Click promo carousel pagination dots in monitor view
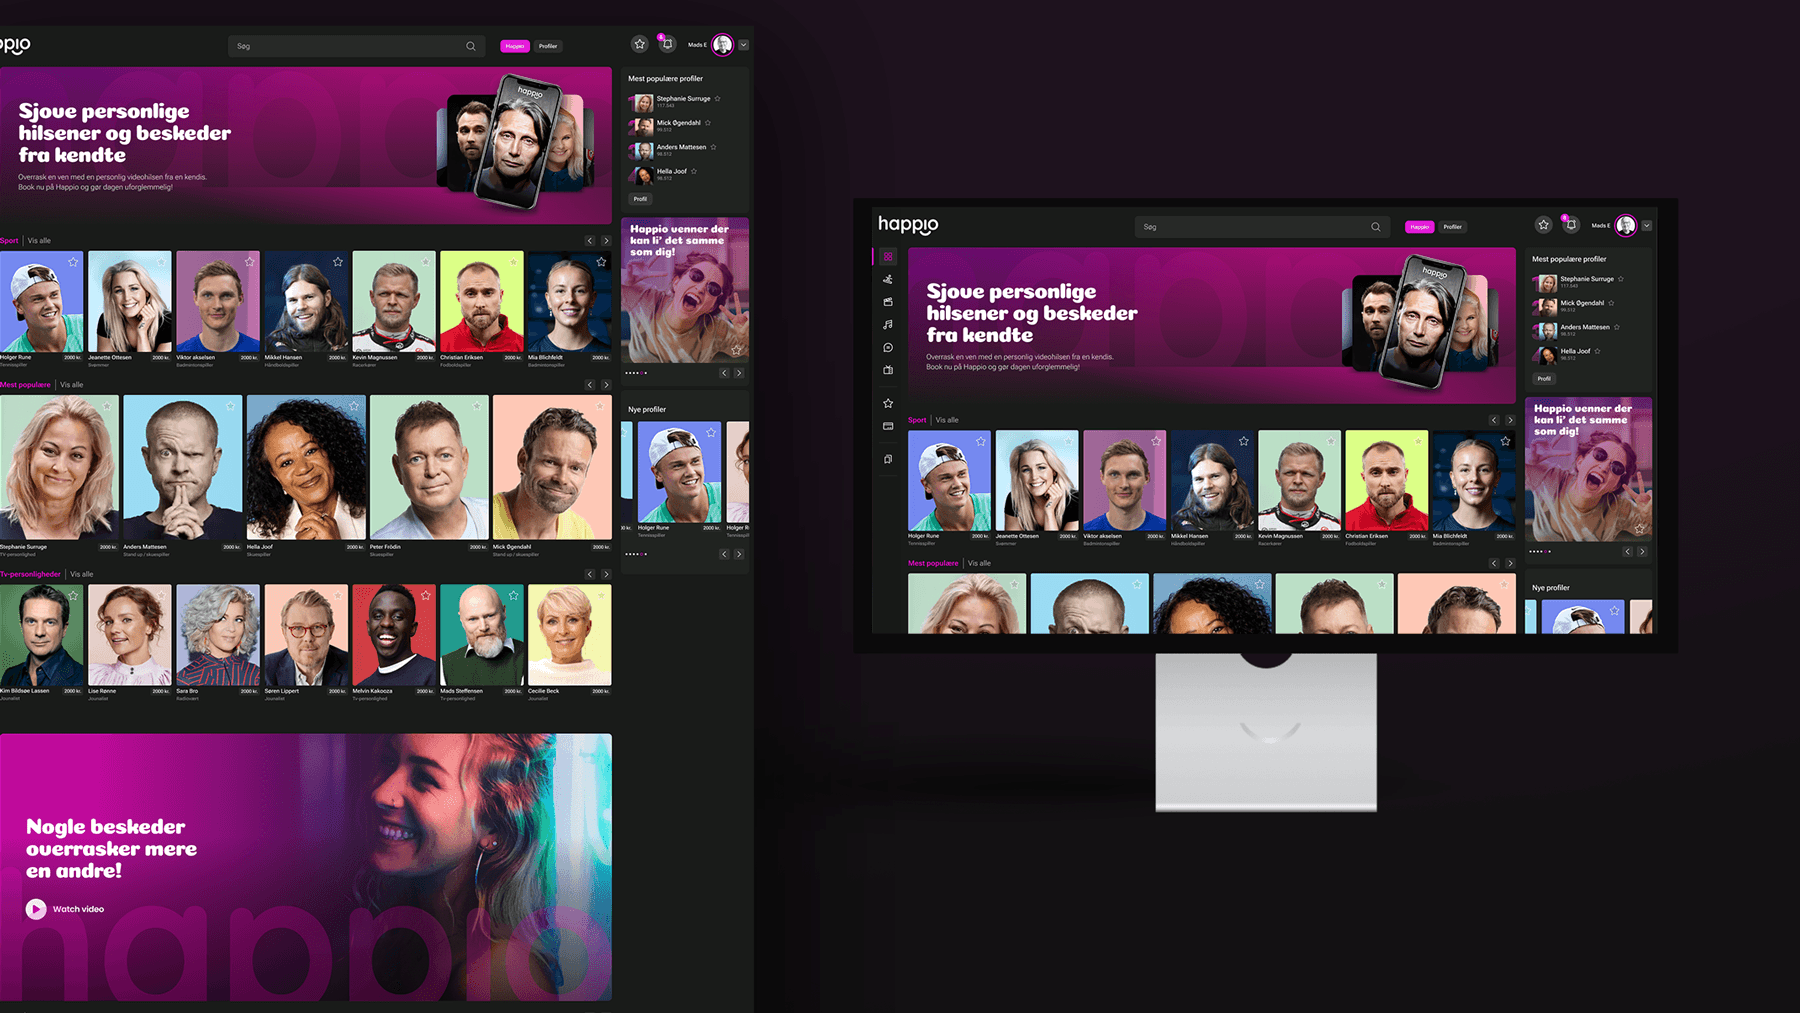1800x1013 pixels. [1540, 551]
